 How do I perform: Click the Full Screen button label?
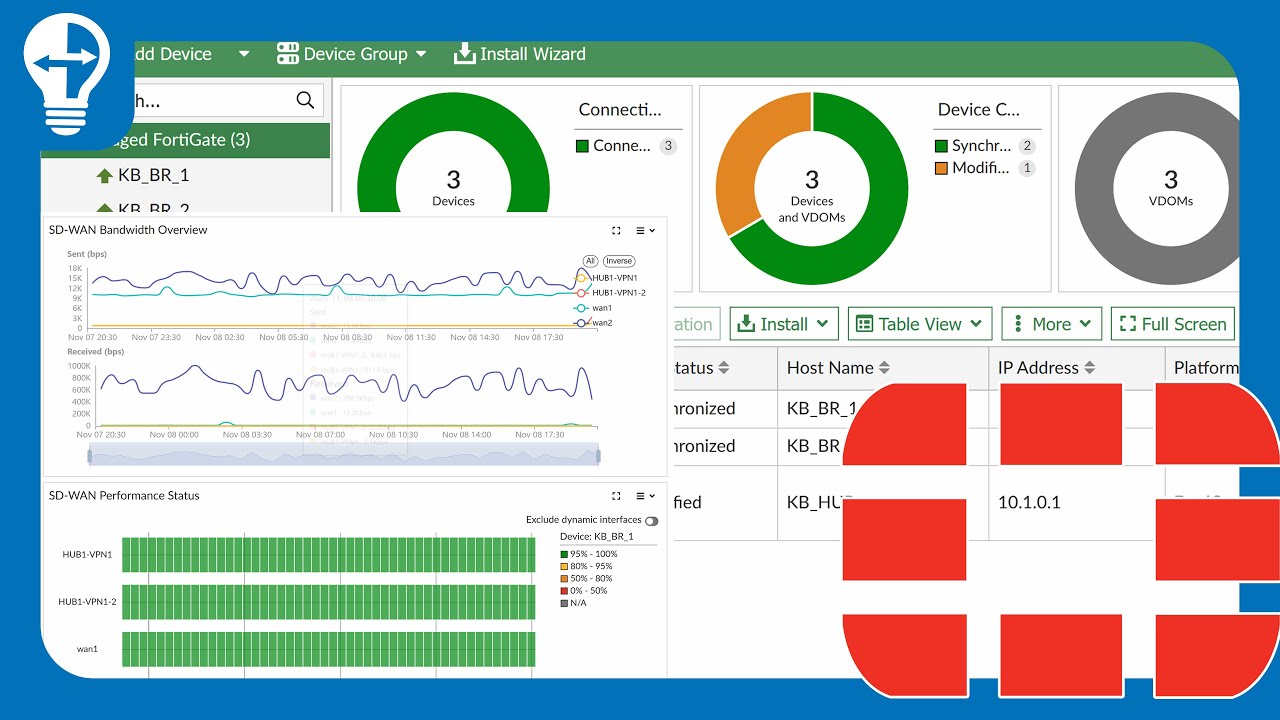(1184, 324)
